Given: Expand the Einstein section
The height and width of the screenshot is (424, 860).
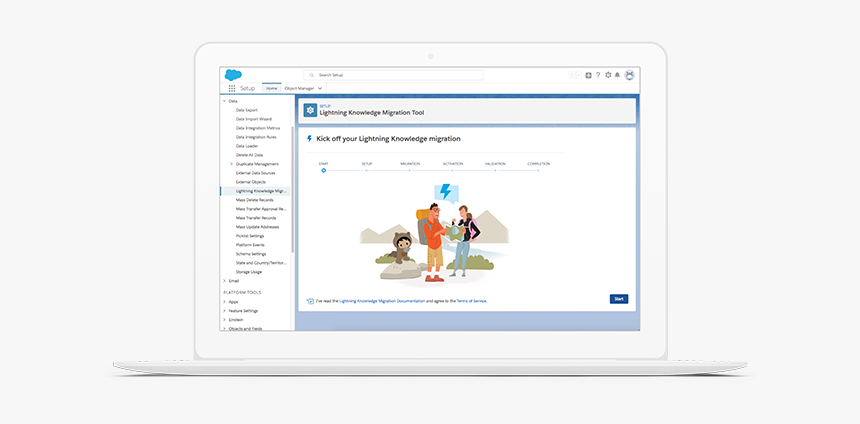Looking at the screenshot, I should point(224,320).
